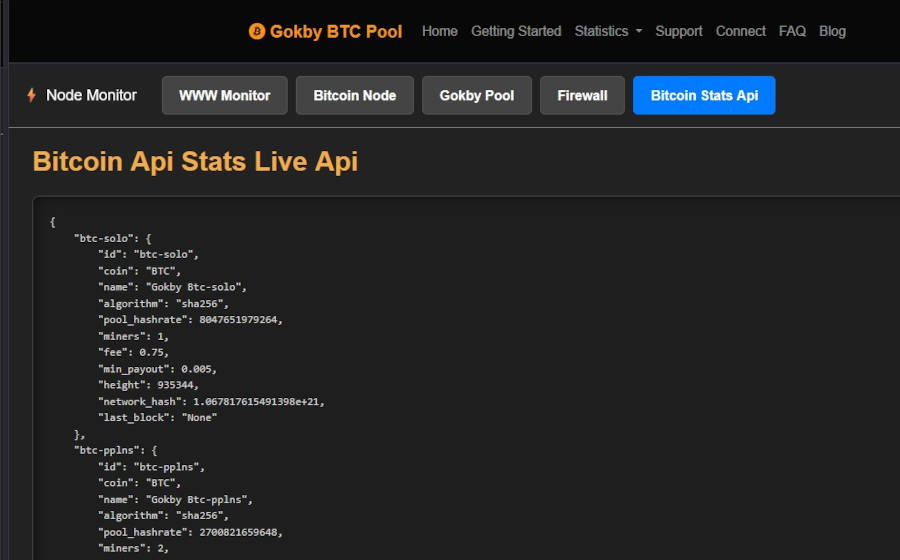
Task: Click the pool_hashrate value 2700821659648
Action: [238, 532]
